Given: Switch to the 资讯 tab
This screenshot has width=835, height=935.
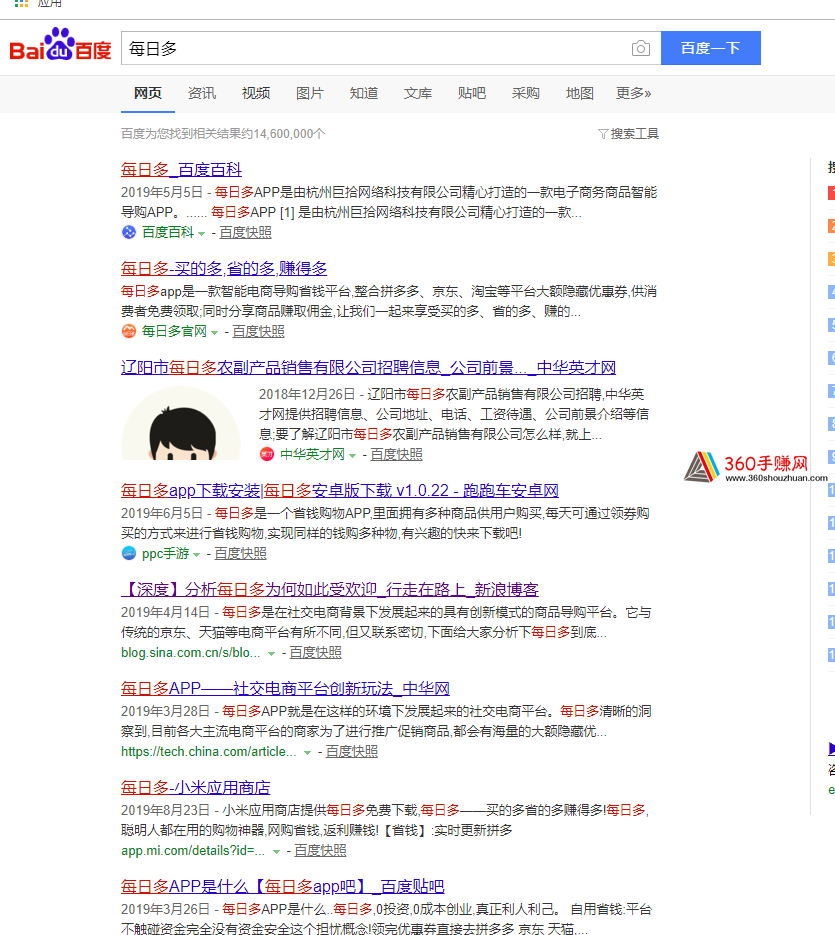Looking at the screenshot, I should 202,93.
